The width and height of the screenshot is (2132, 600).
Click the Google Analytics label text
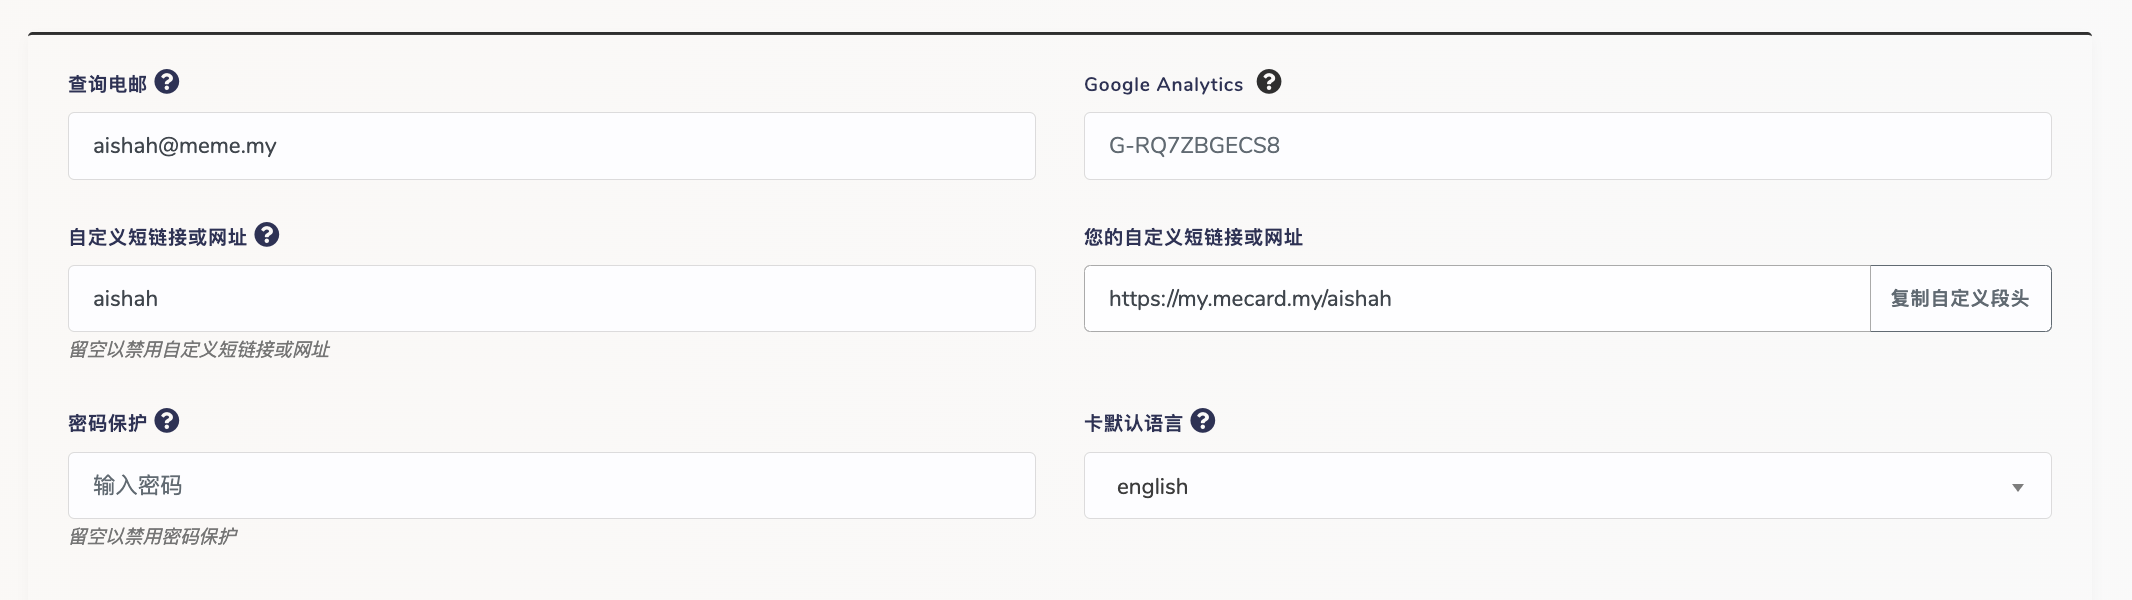[1164, 85]
